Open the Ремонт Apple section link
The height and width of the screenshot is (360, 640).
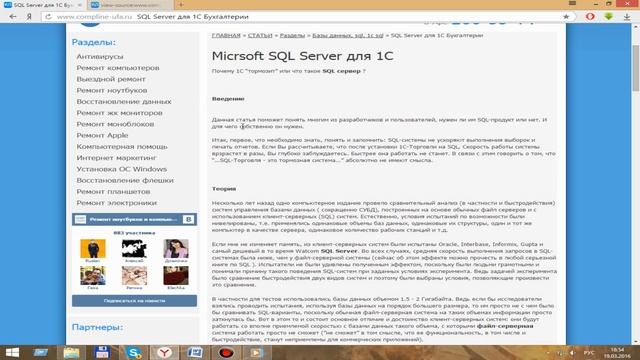(x=102, y=135)
